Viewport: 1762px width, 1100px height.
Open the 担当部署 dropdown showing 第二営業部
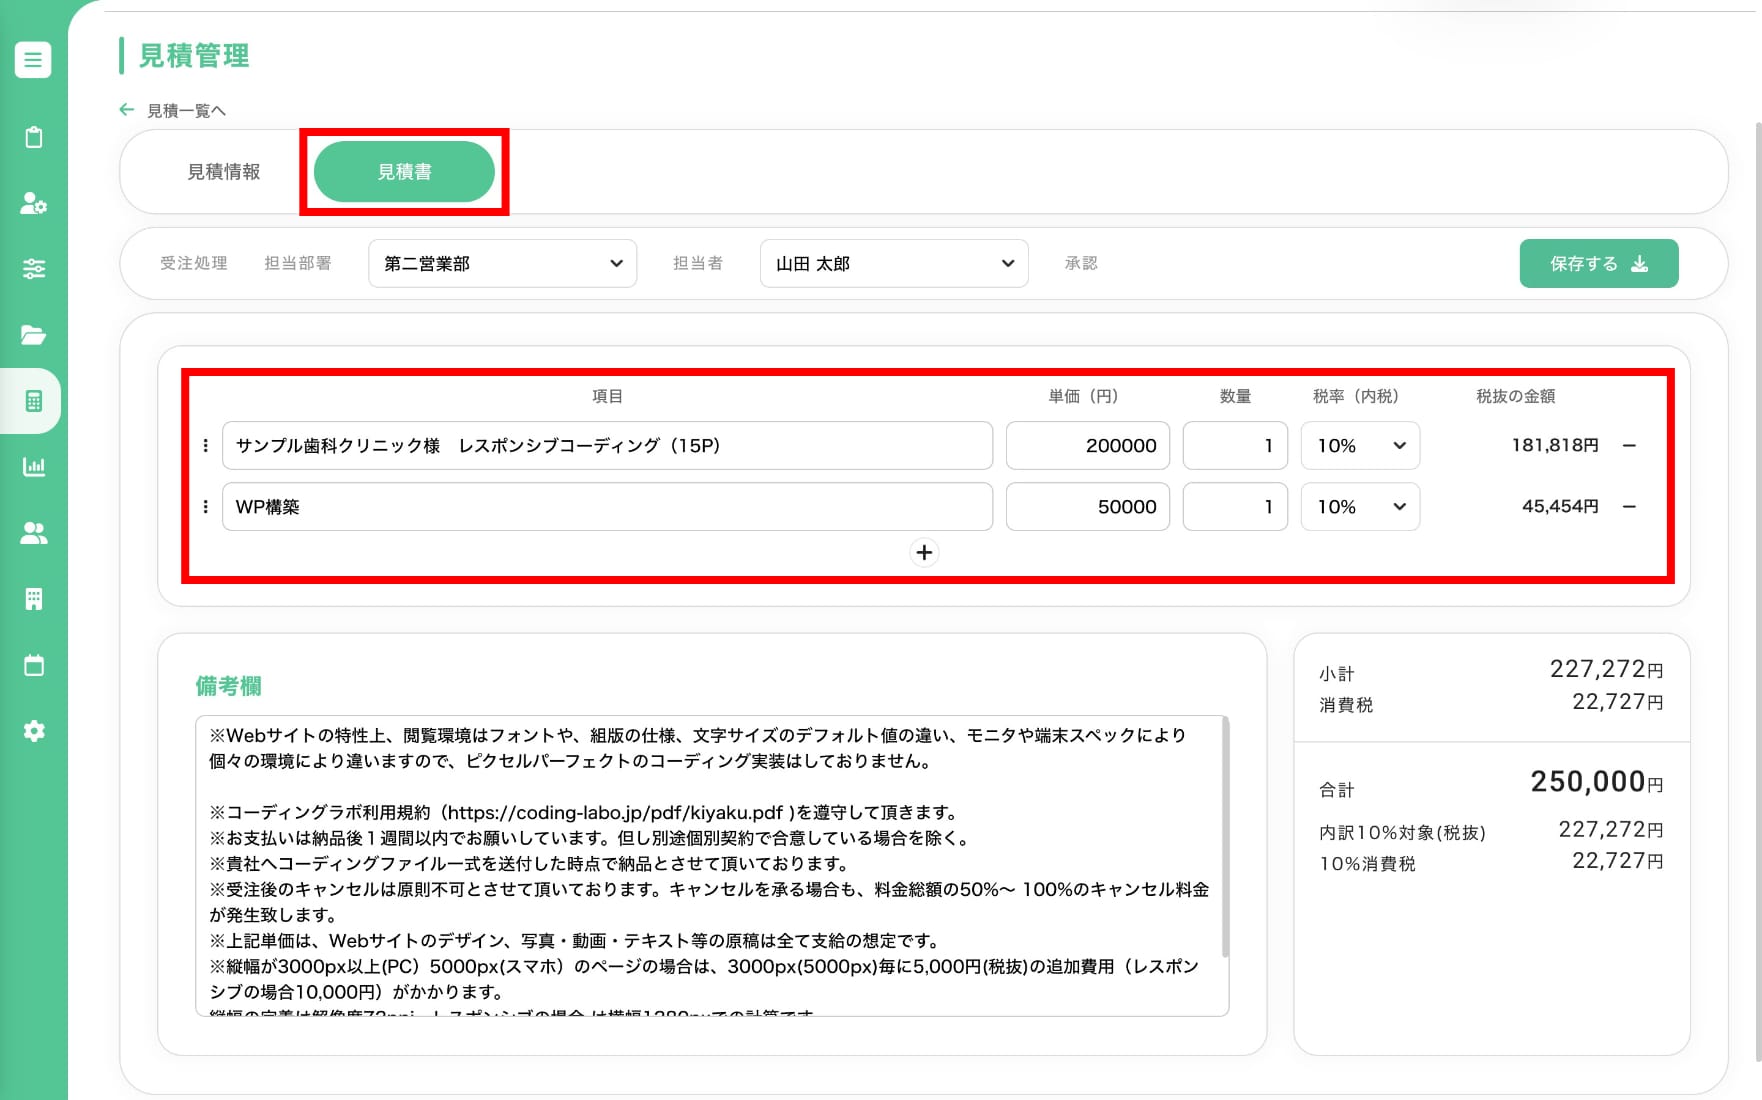[502, 264]
